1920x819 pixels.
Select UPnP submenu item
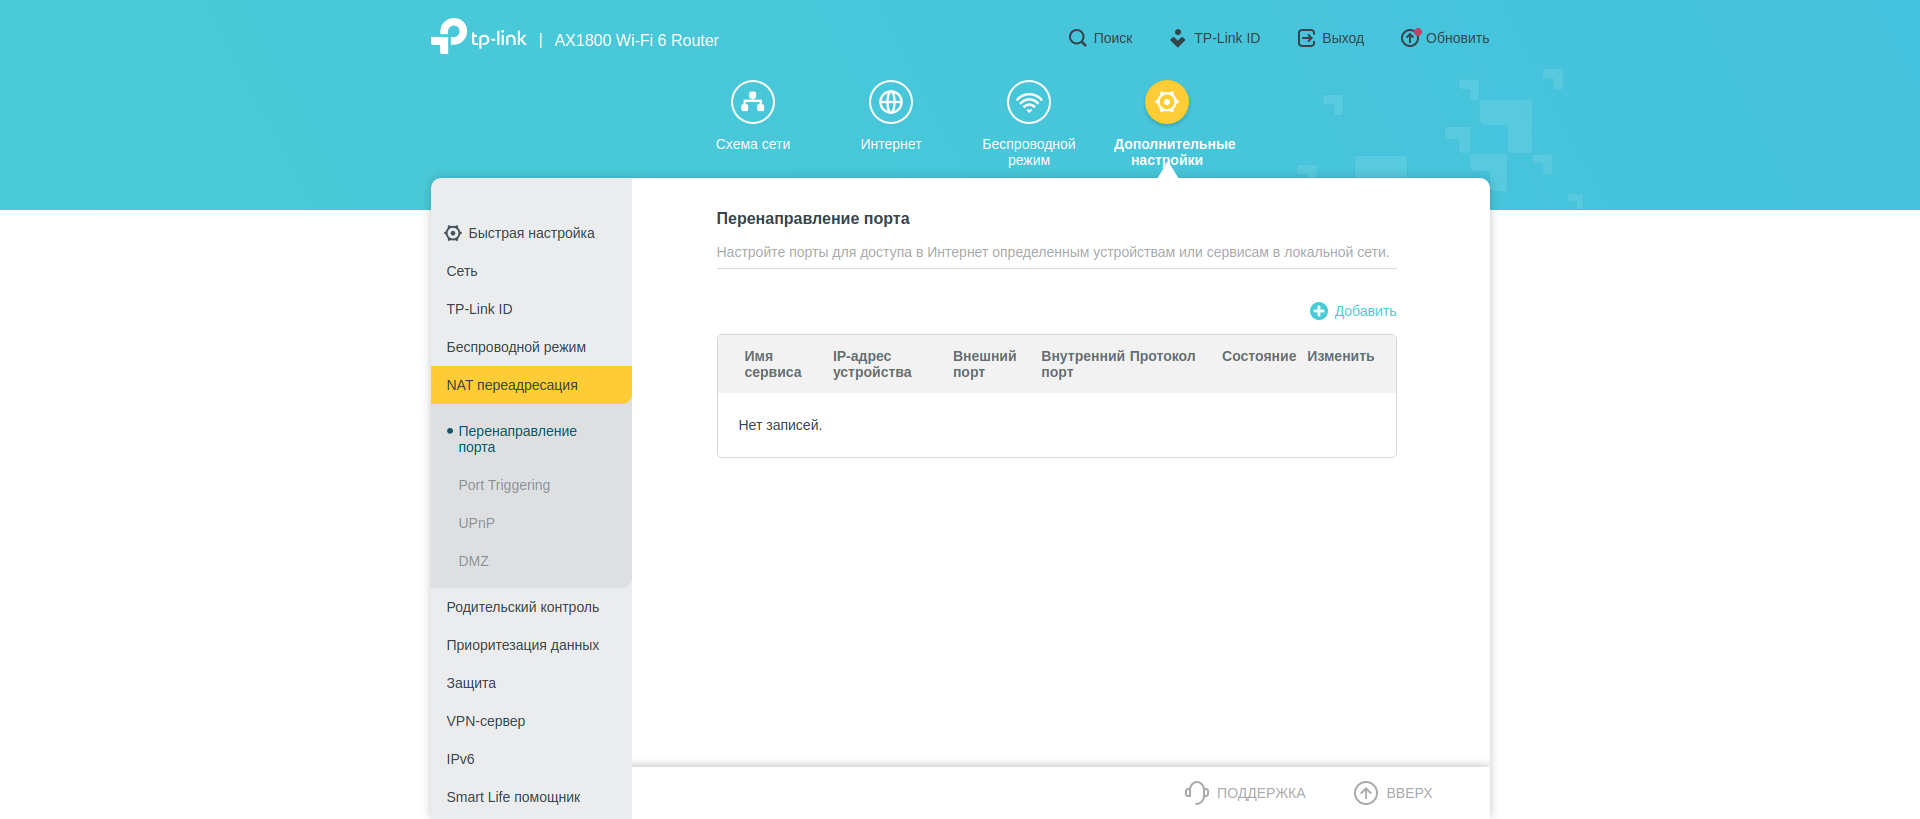(x=477, y=523)
